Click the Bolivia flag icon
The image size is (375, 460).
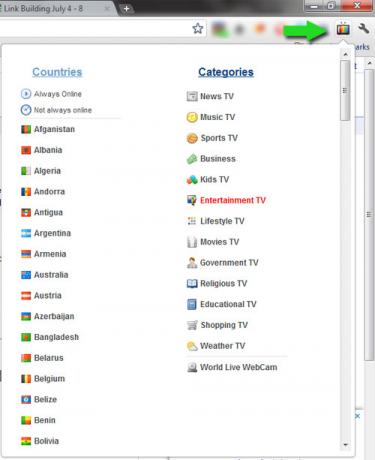pos(26,441)
